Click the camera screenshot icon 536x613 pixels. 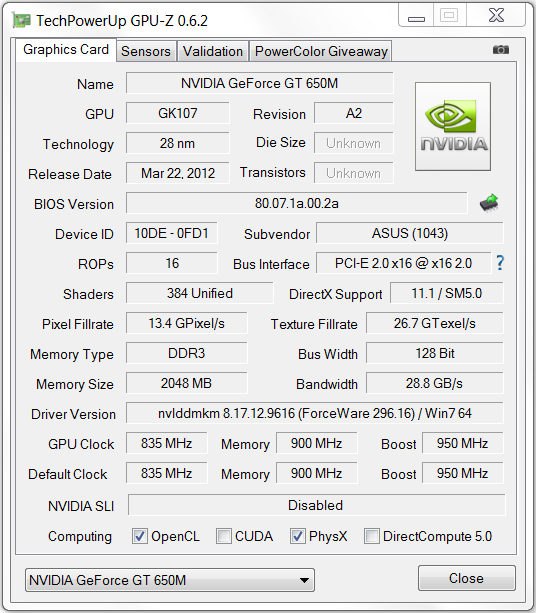[500, 50]
